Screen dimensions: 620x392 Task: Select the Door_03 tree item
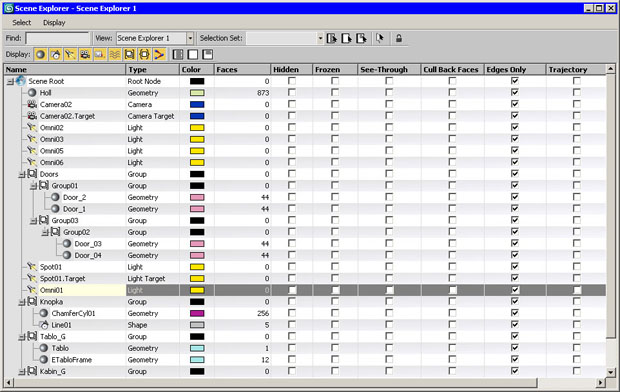[x=88, y=244]
